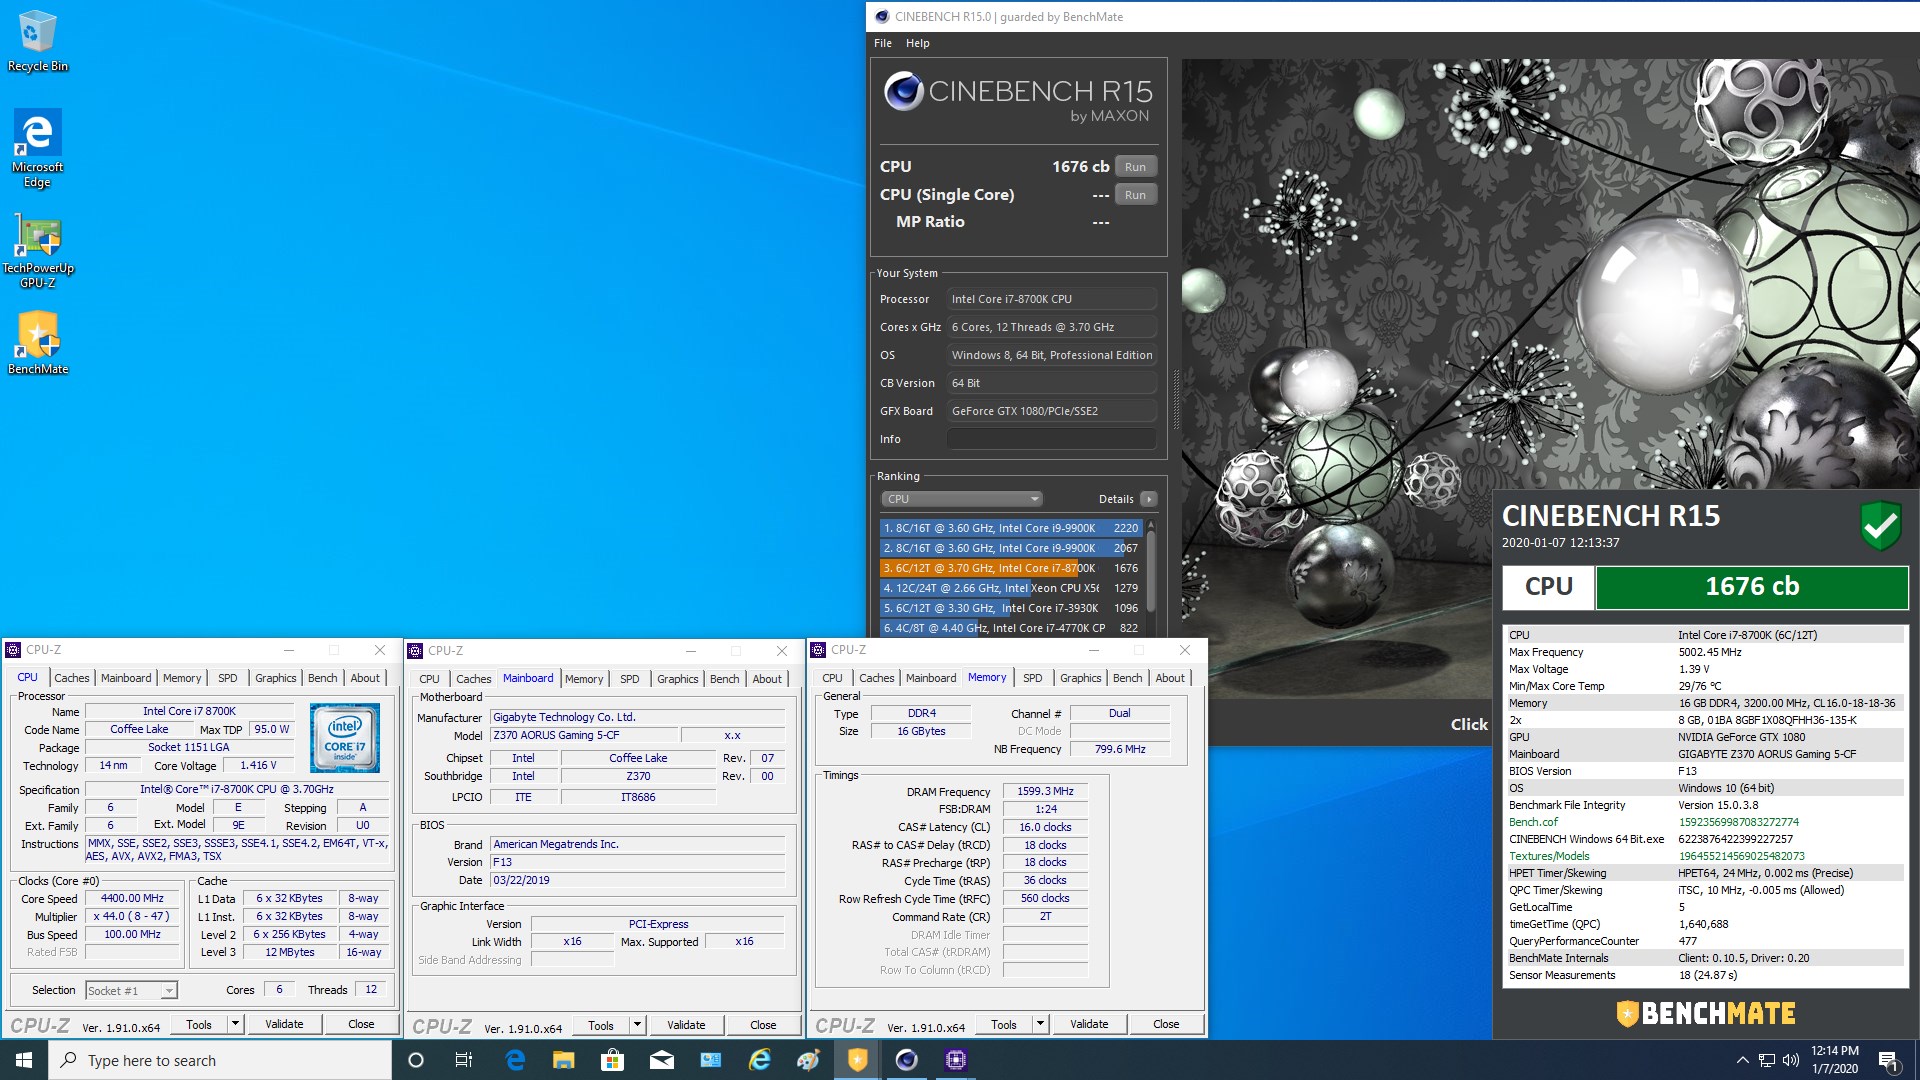Open Internet Explorer from the taskbar
1920x1080 pixels.
[x=760, y=1060]
